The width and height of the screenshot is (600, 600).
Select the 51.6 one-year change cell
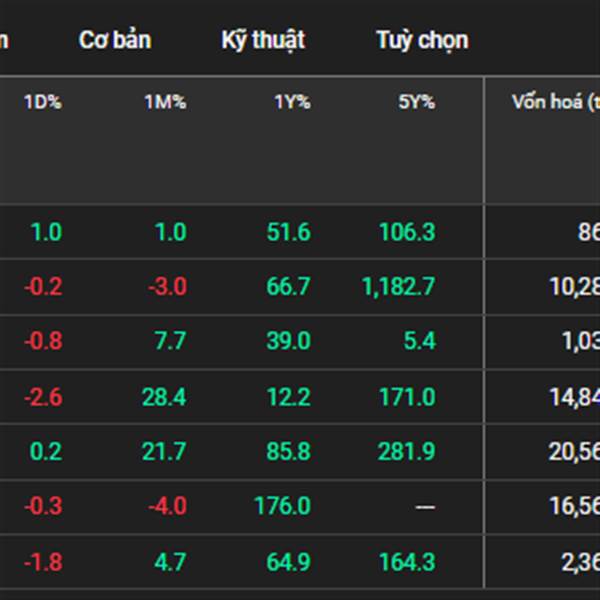tap(290, 232)
